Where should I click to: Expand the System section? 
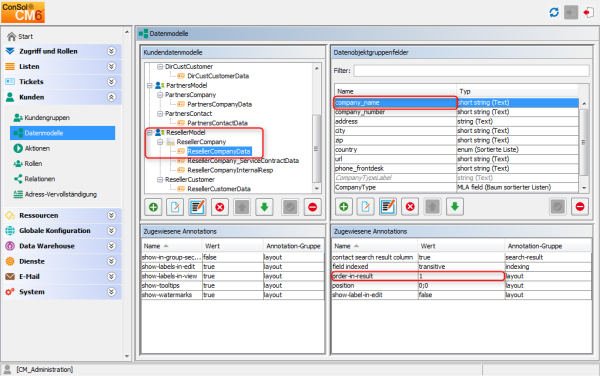[x=111, y=292]
